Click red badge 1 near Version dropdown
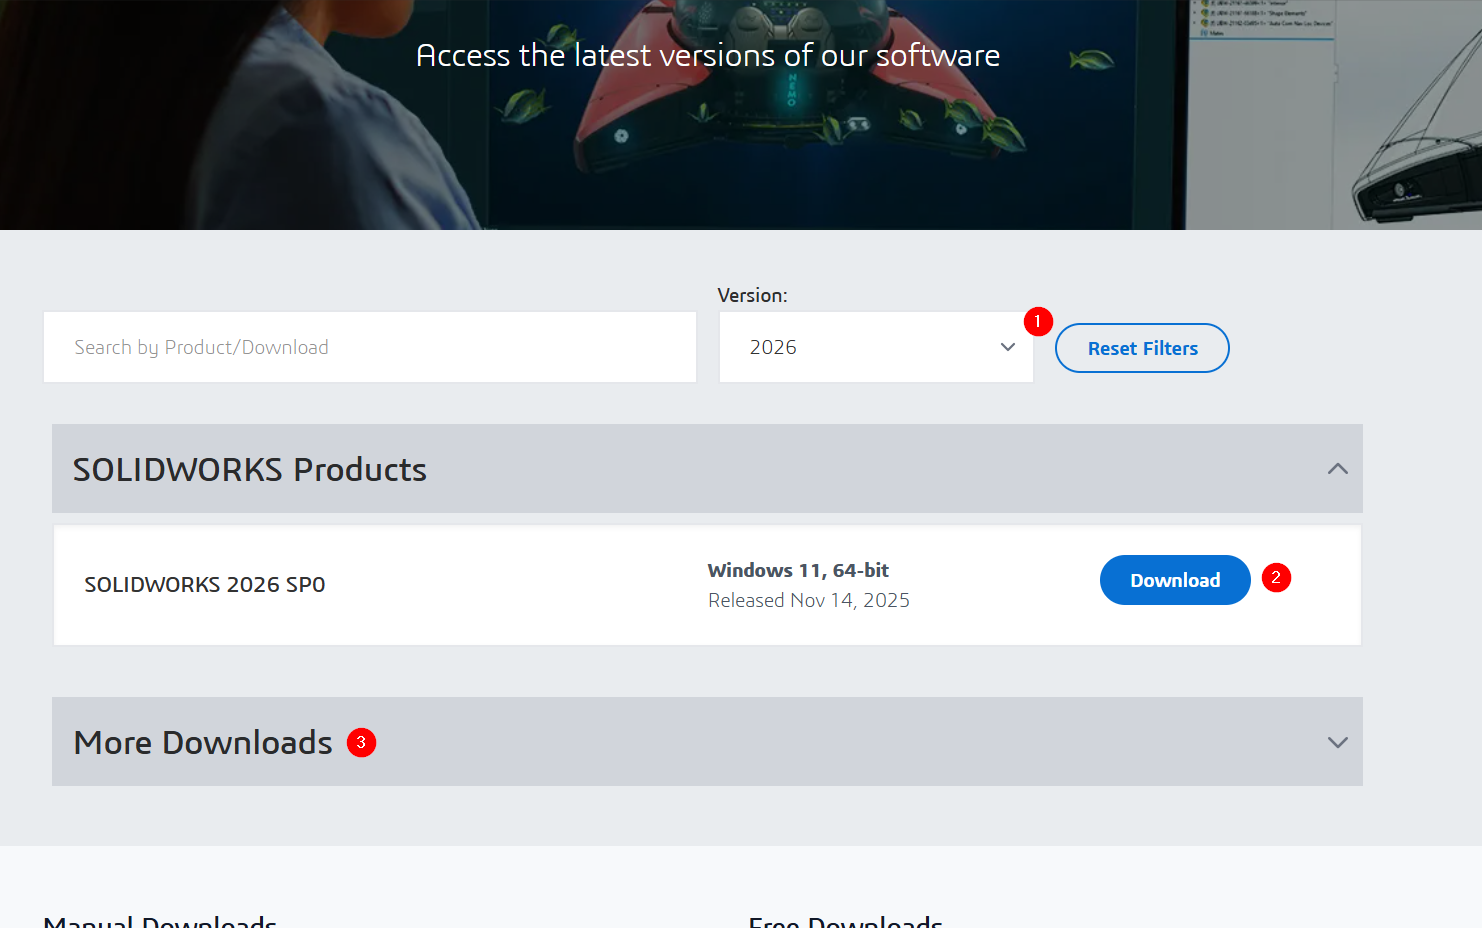 pos(1037,321)
